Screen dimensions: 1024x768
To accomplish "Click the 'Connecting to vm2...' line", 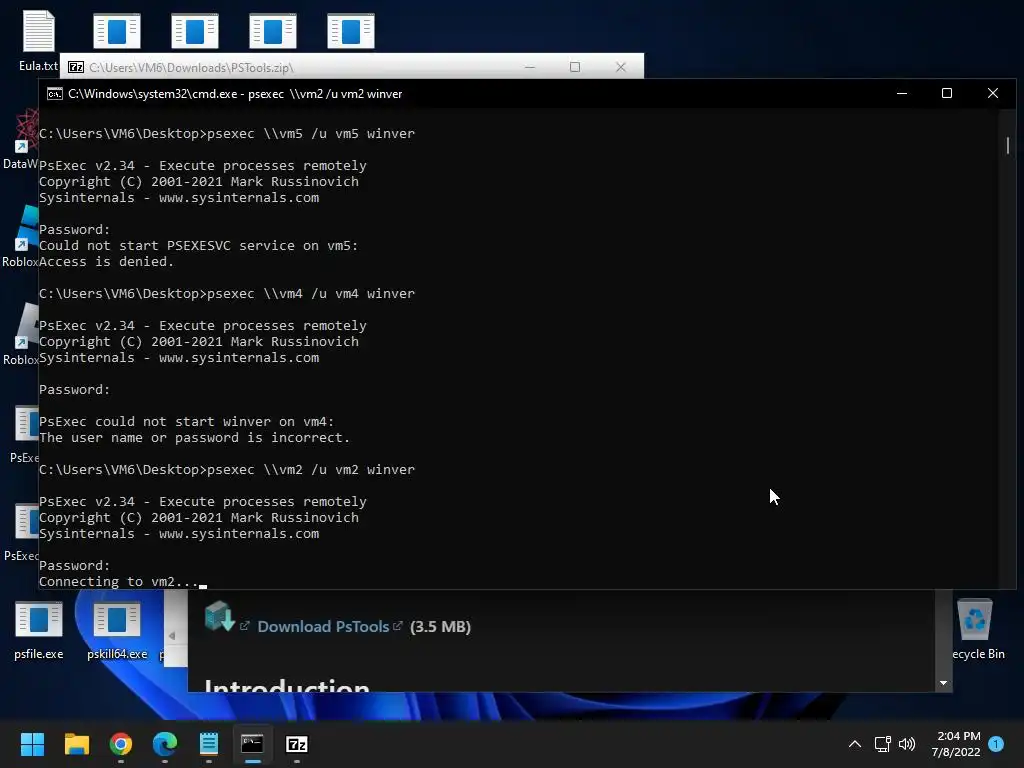I will click(x=118, y=581).
